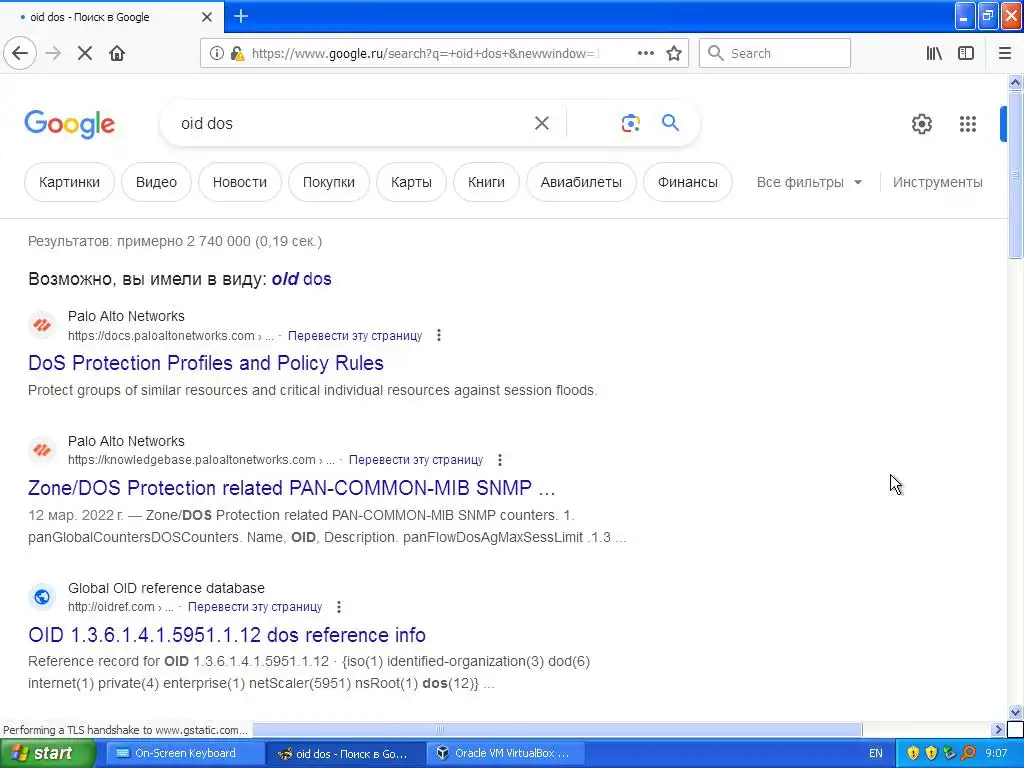The image size is (1024, 768).
Task: Click the results count text 'примерно 2 740 000'
Action: coord(184,241)
